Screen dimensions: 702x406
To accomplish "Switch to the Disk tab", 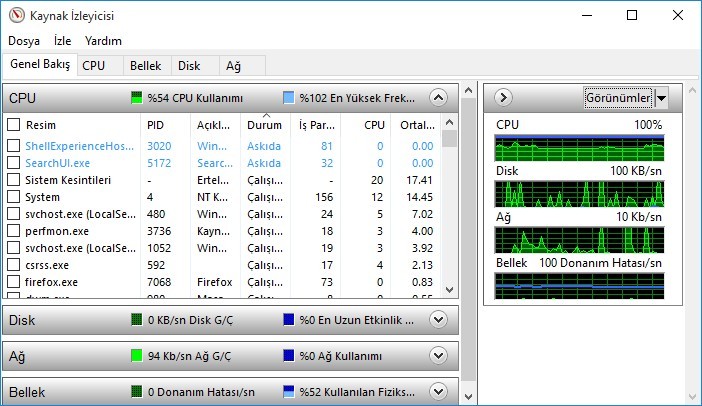I will 195,66.
